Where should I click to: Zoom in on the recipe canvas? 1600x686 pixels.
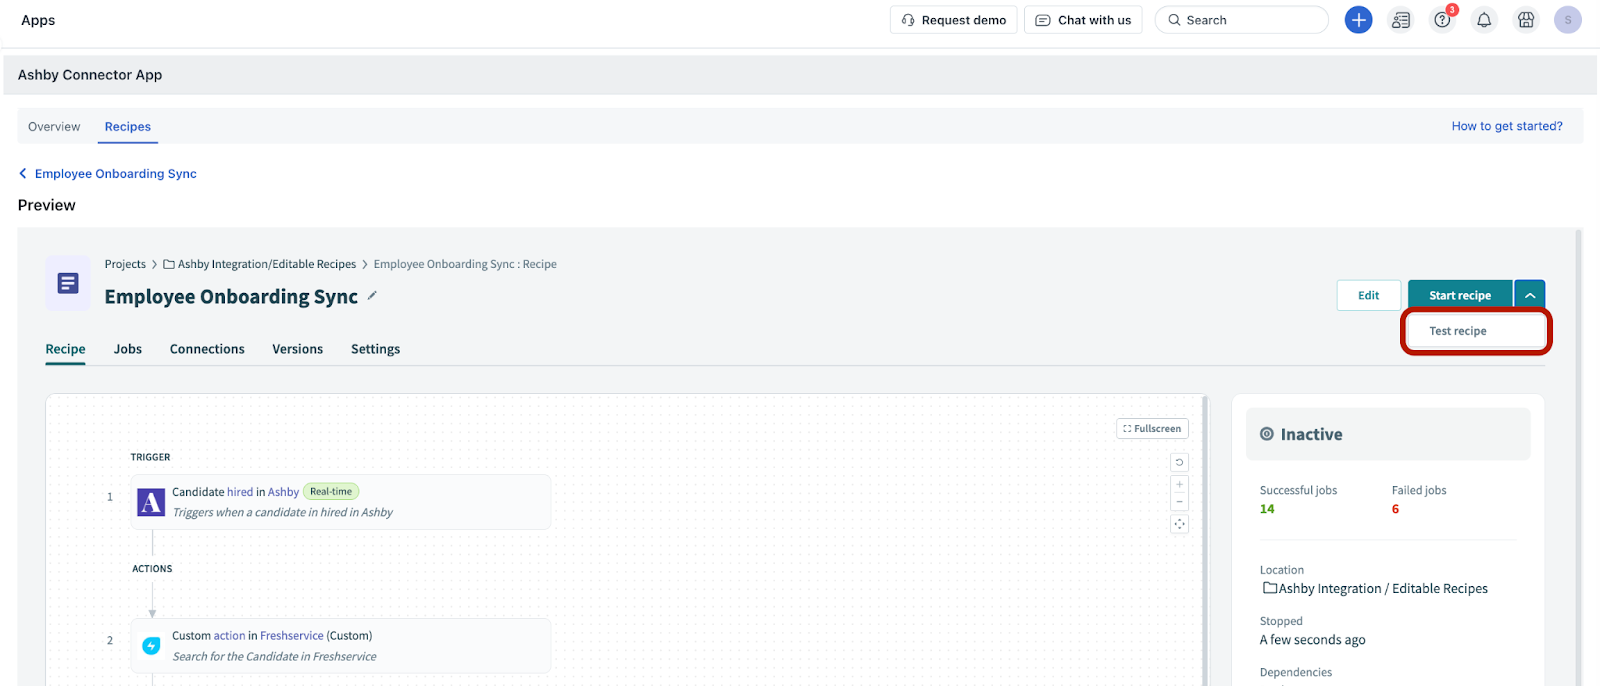point(1180,484)
